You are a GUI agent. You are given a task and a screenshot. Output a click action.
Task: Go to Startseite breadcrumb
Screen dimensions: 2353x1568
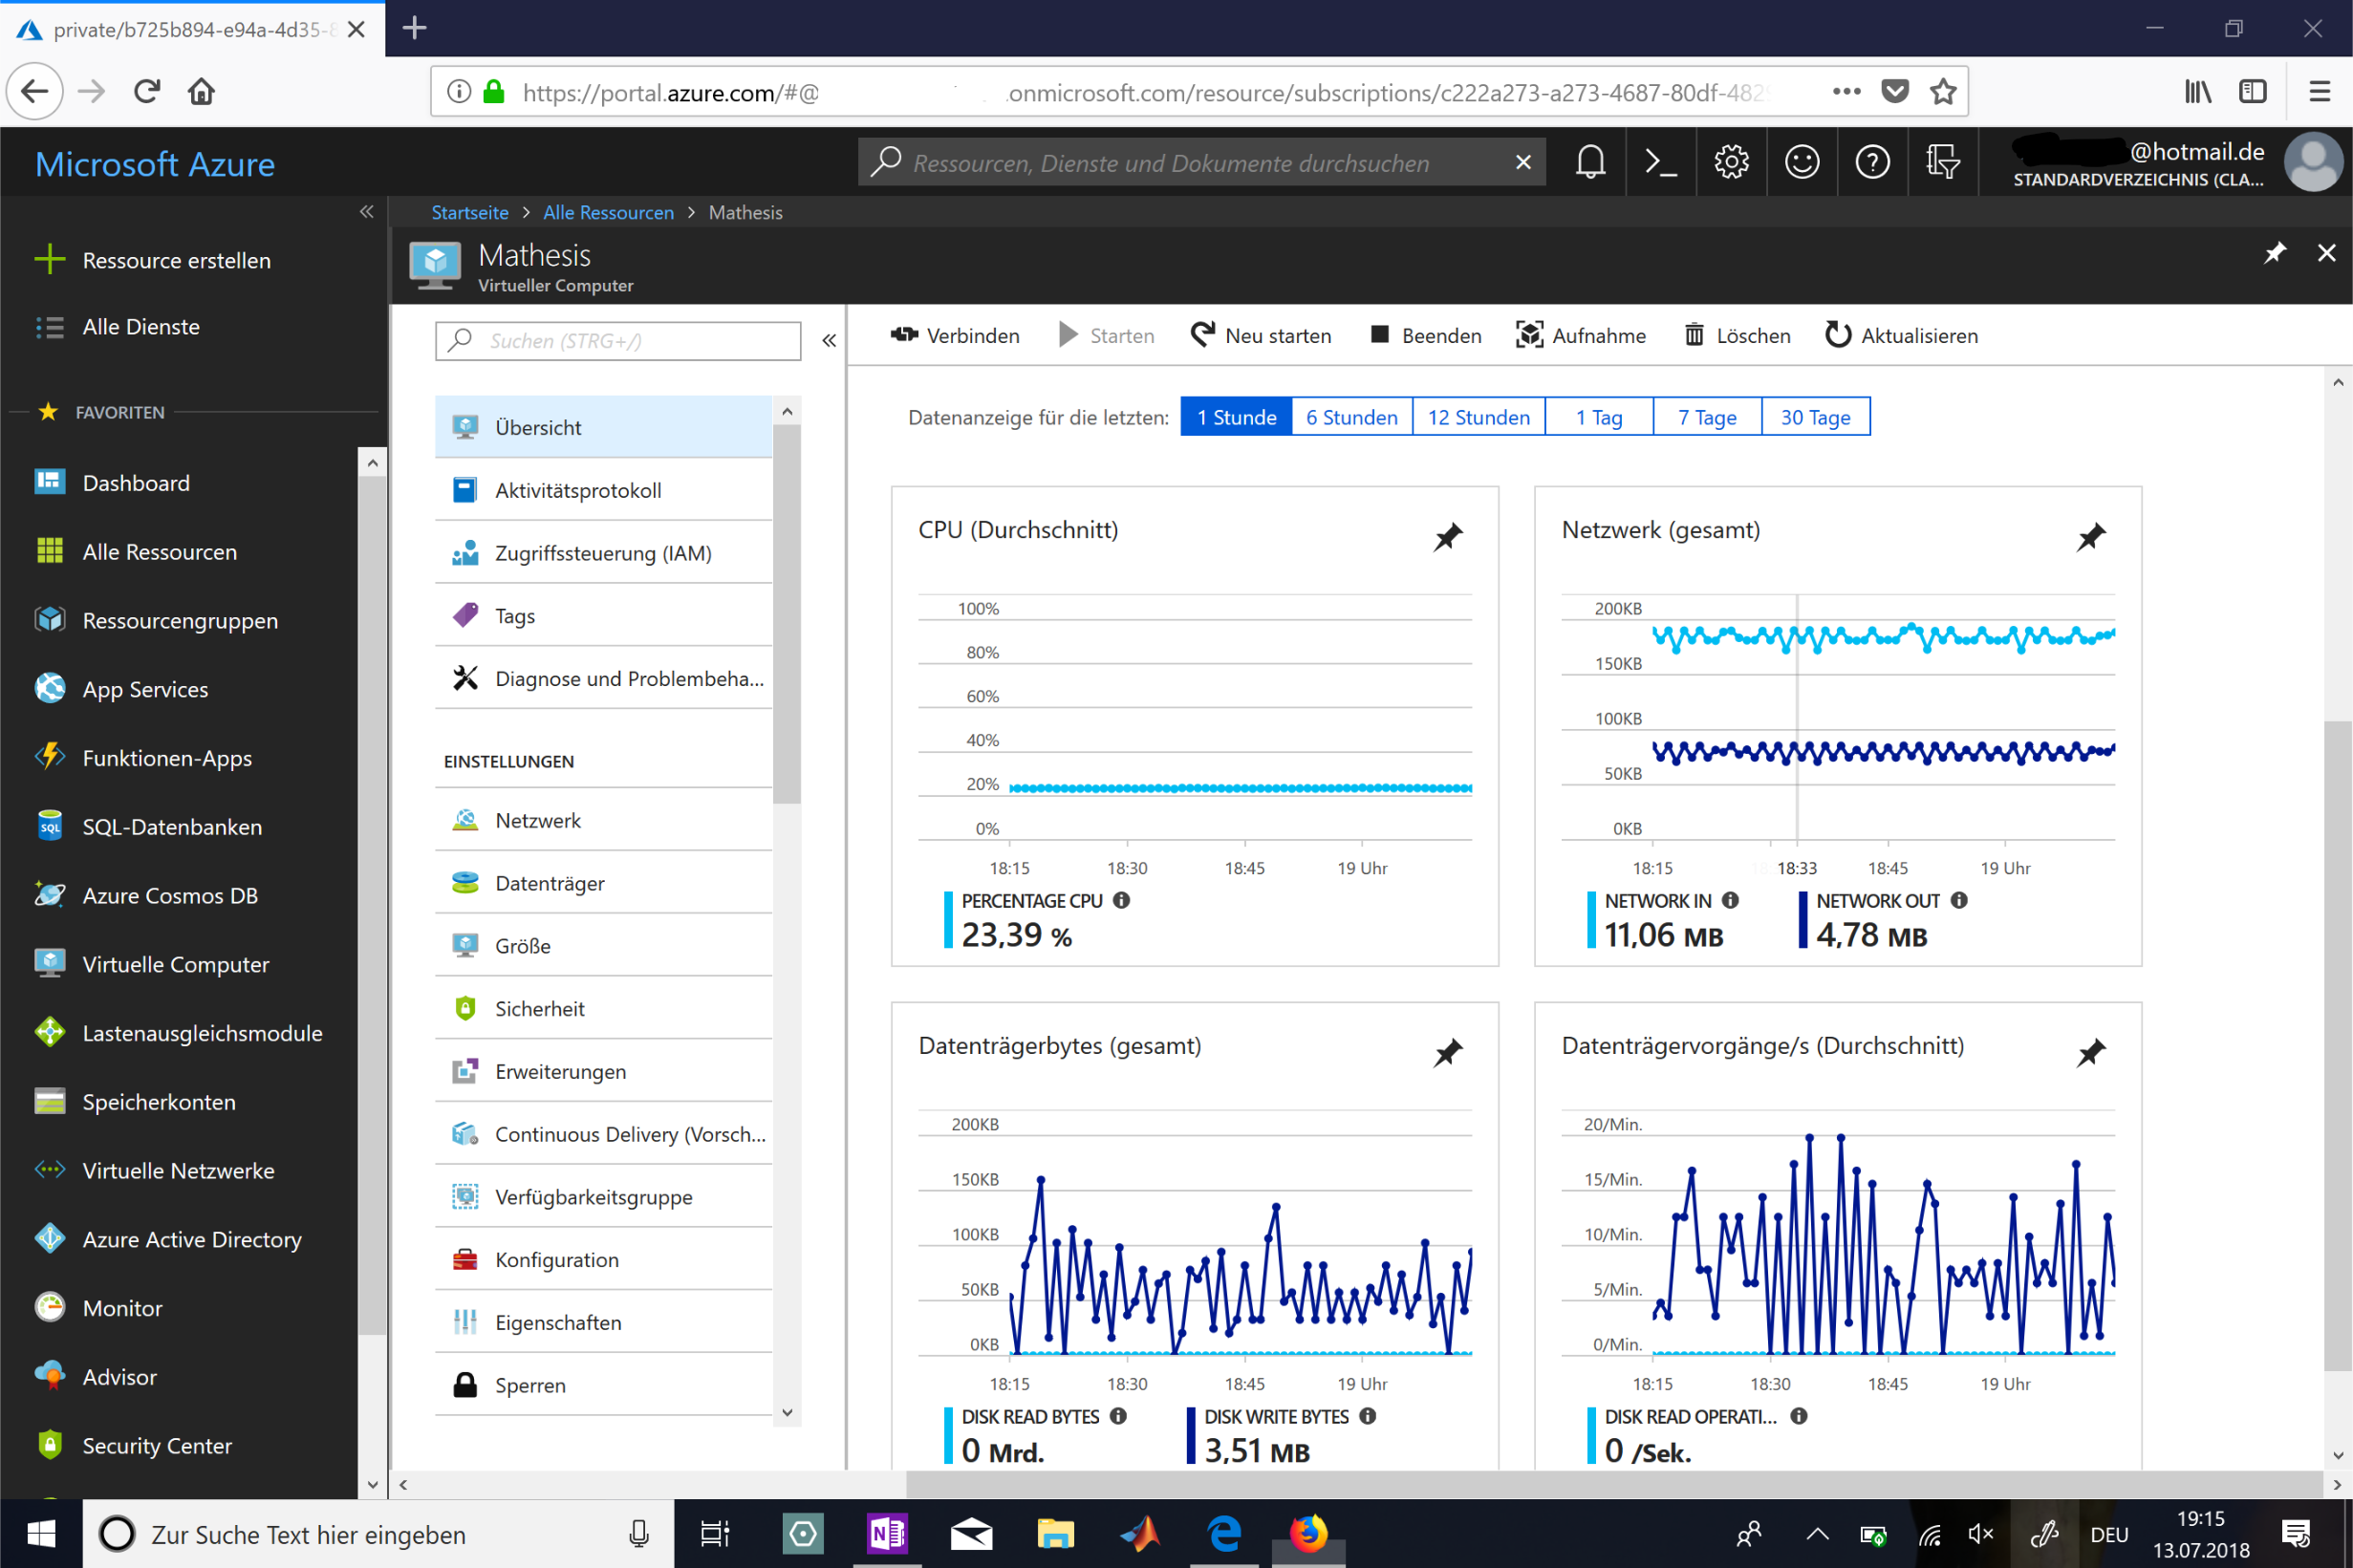click(469, 212)
